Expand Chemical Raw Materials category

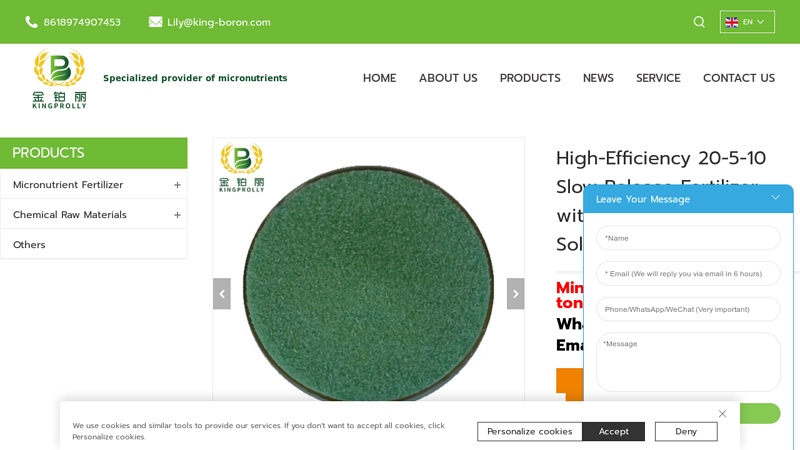[177, 215]
